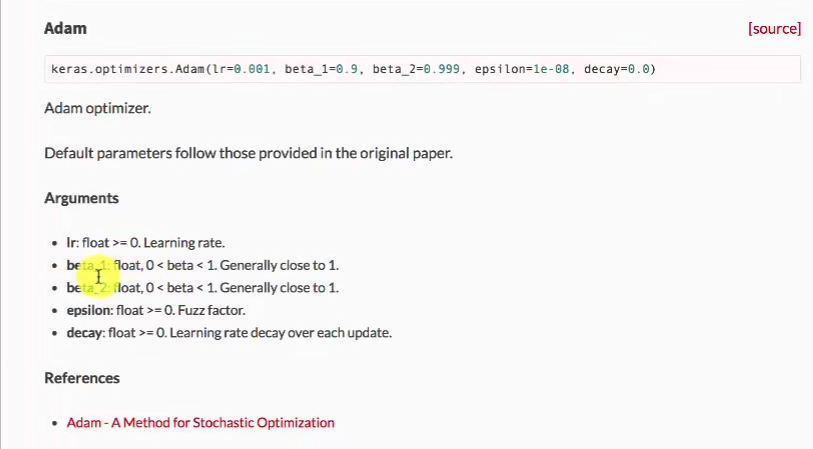Click beta_2=0.999 in the code signature

(x=416, y=69)
